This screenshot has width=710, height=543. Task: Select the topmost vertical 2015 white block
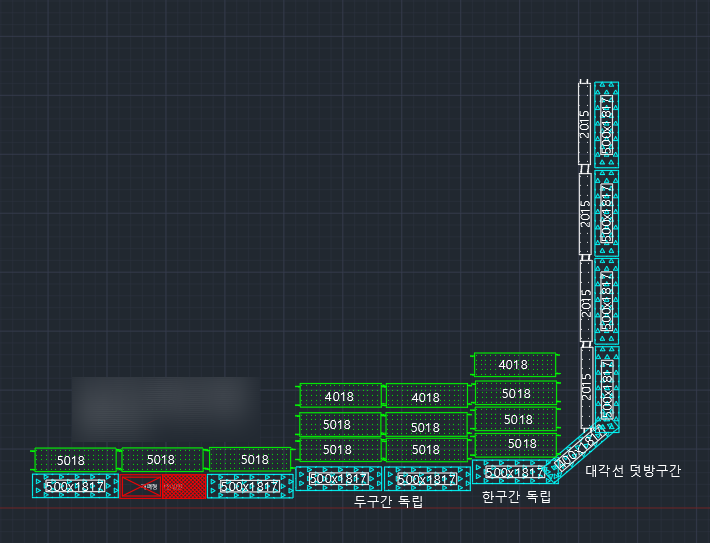(x=585, y=124)
